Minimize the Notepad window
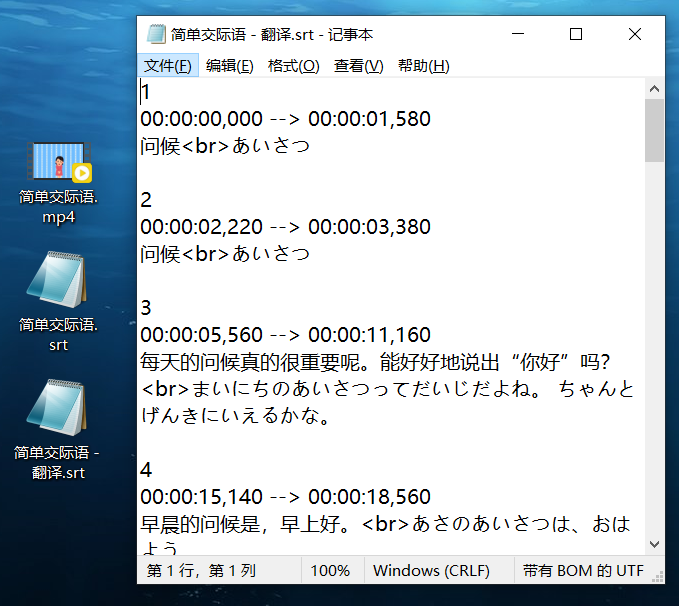Image resolution: width=679 pixels, height=606 pixels. 518,34
